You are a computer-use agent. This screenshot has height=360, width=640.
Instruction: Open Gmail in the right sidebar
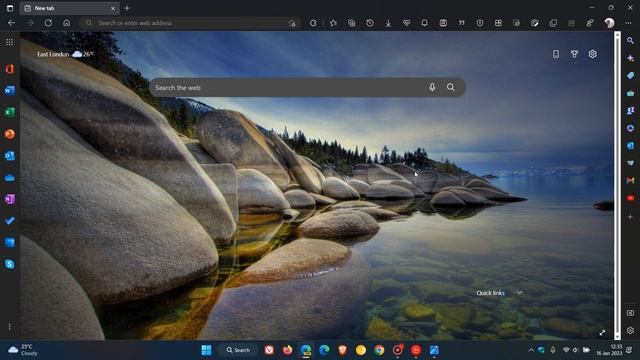(x=630, y=180)
